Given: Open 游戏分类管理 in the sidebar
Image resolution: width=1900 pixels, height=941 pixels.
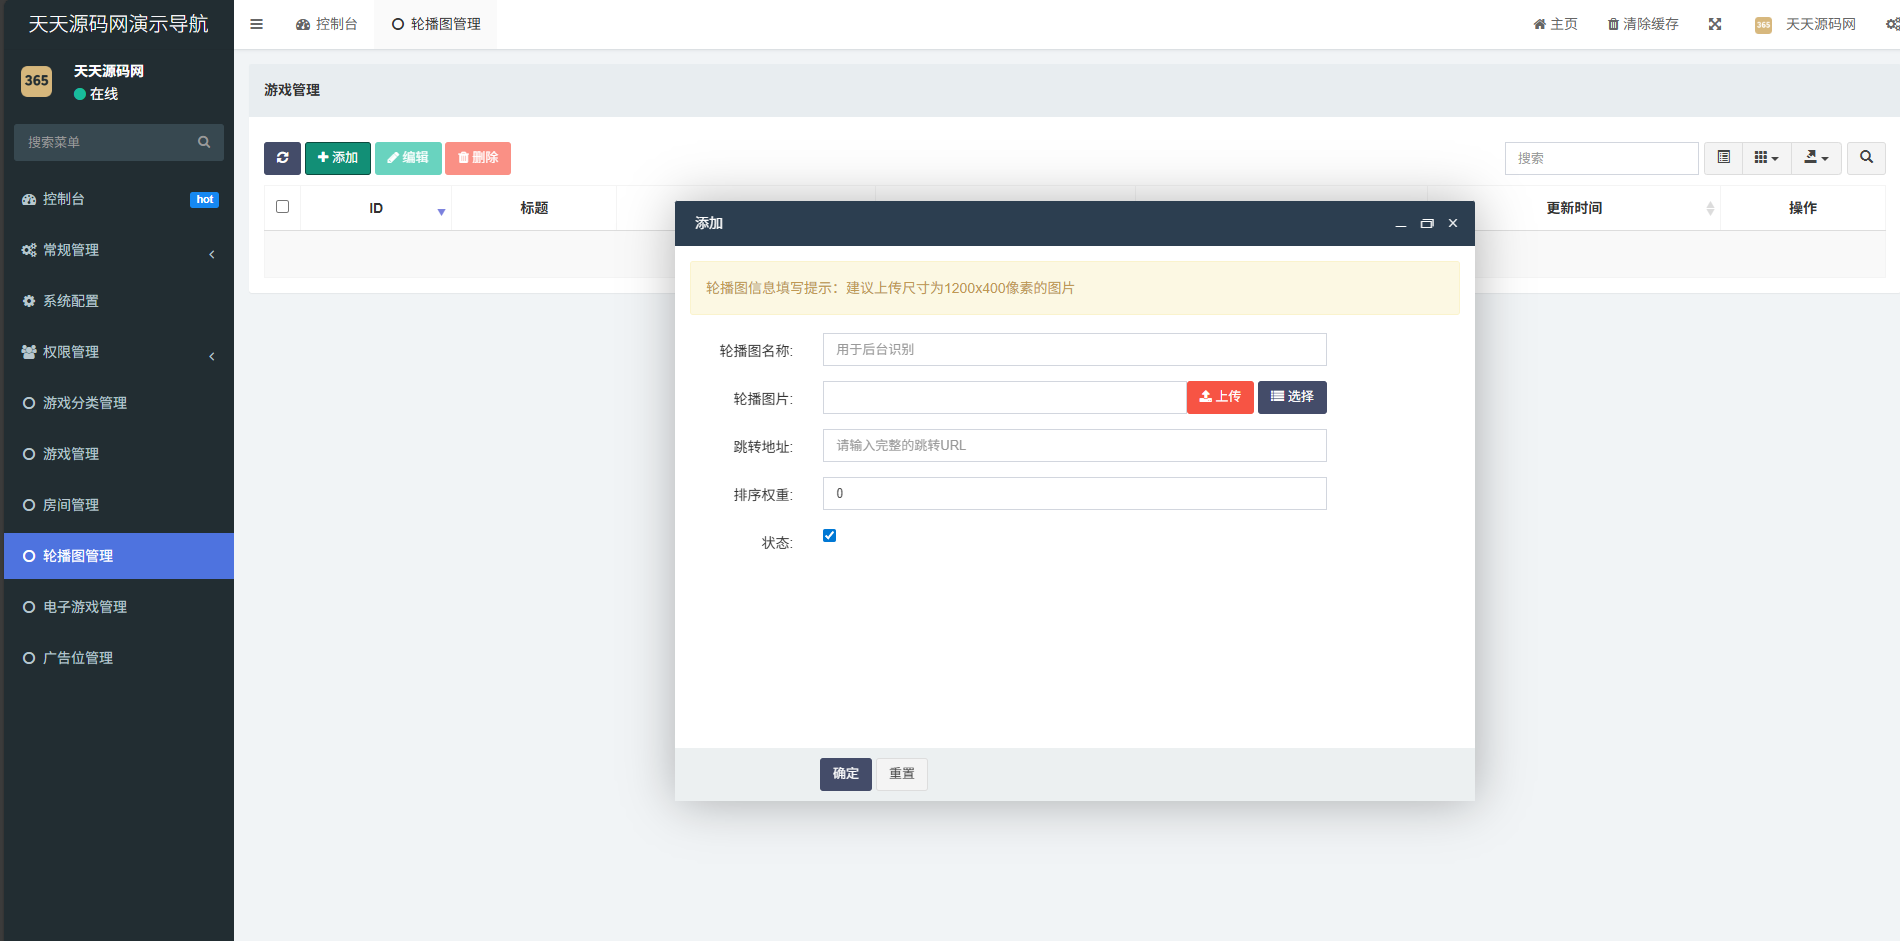Looking at the screenshot, I should [x=85, y=403].
